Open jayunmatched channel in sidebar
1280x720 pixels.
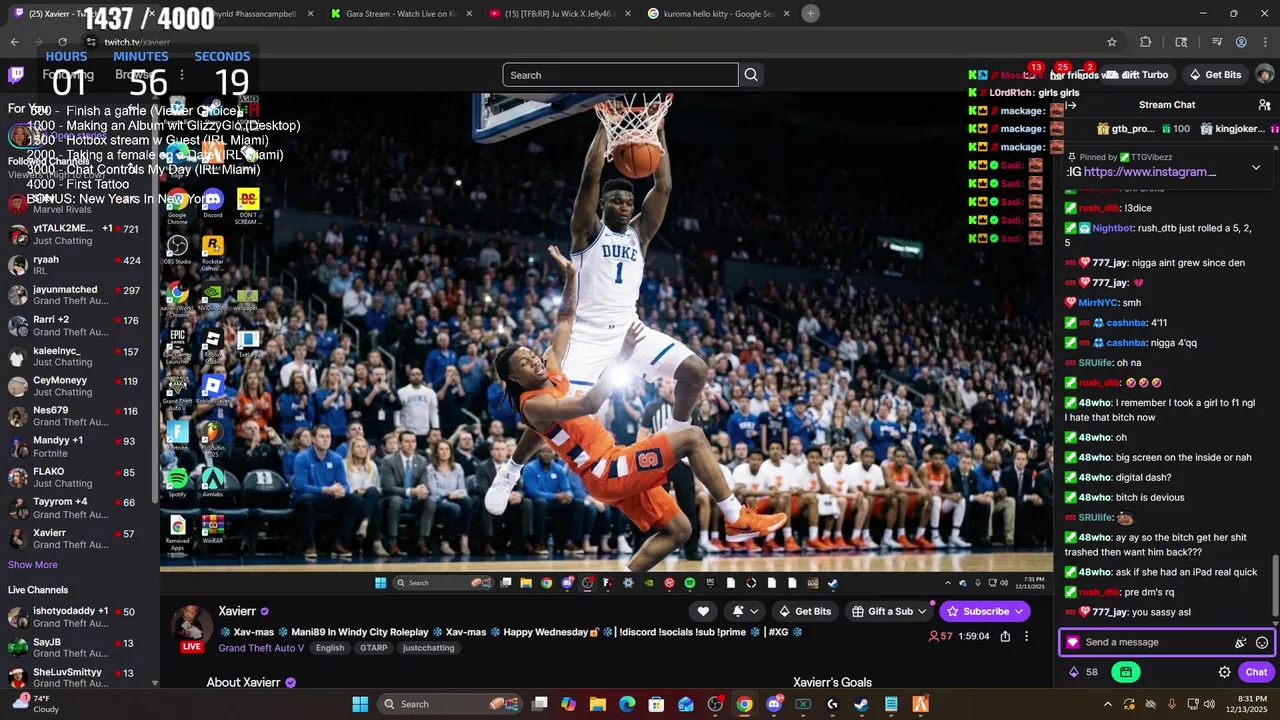[78, 295]
